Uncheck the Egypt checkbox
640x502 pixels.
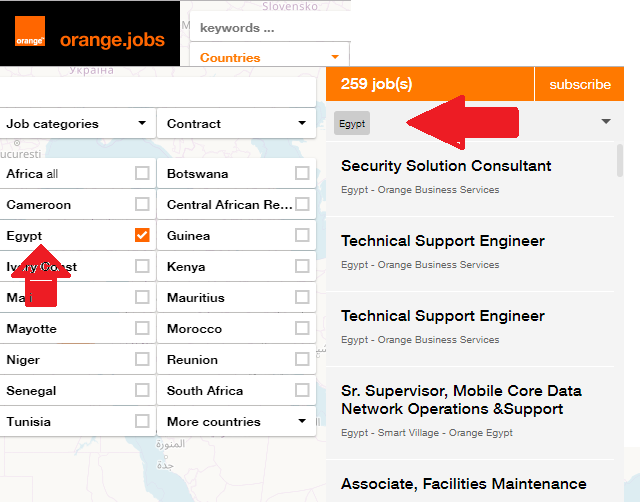[x=142, y=235]
